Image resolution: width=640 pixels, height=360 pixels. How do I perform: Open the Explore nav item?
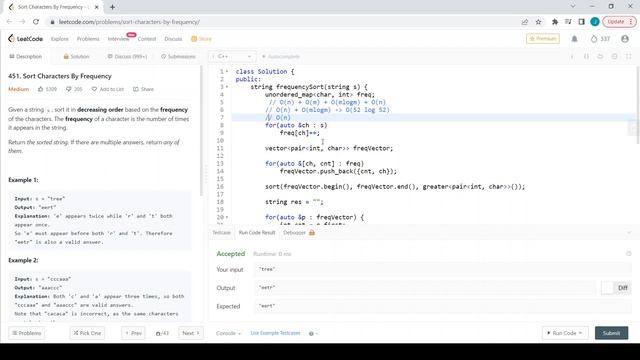(x=60, y=39)
